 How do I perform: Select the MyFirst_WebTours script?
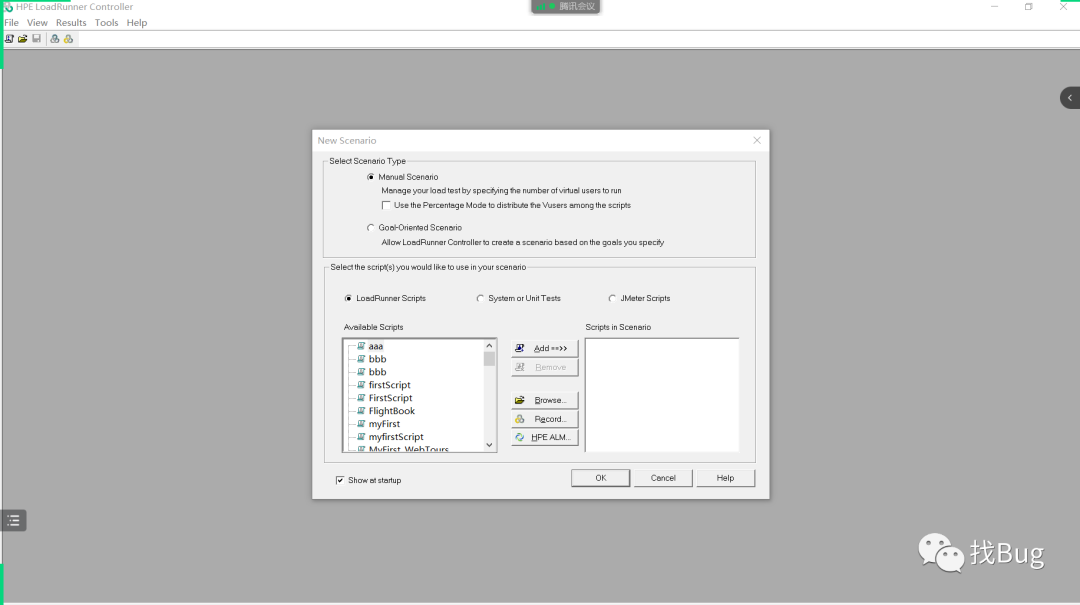tap(408, 449)
